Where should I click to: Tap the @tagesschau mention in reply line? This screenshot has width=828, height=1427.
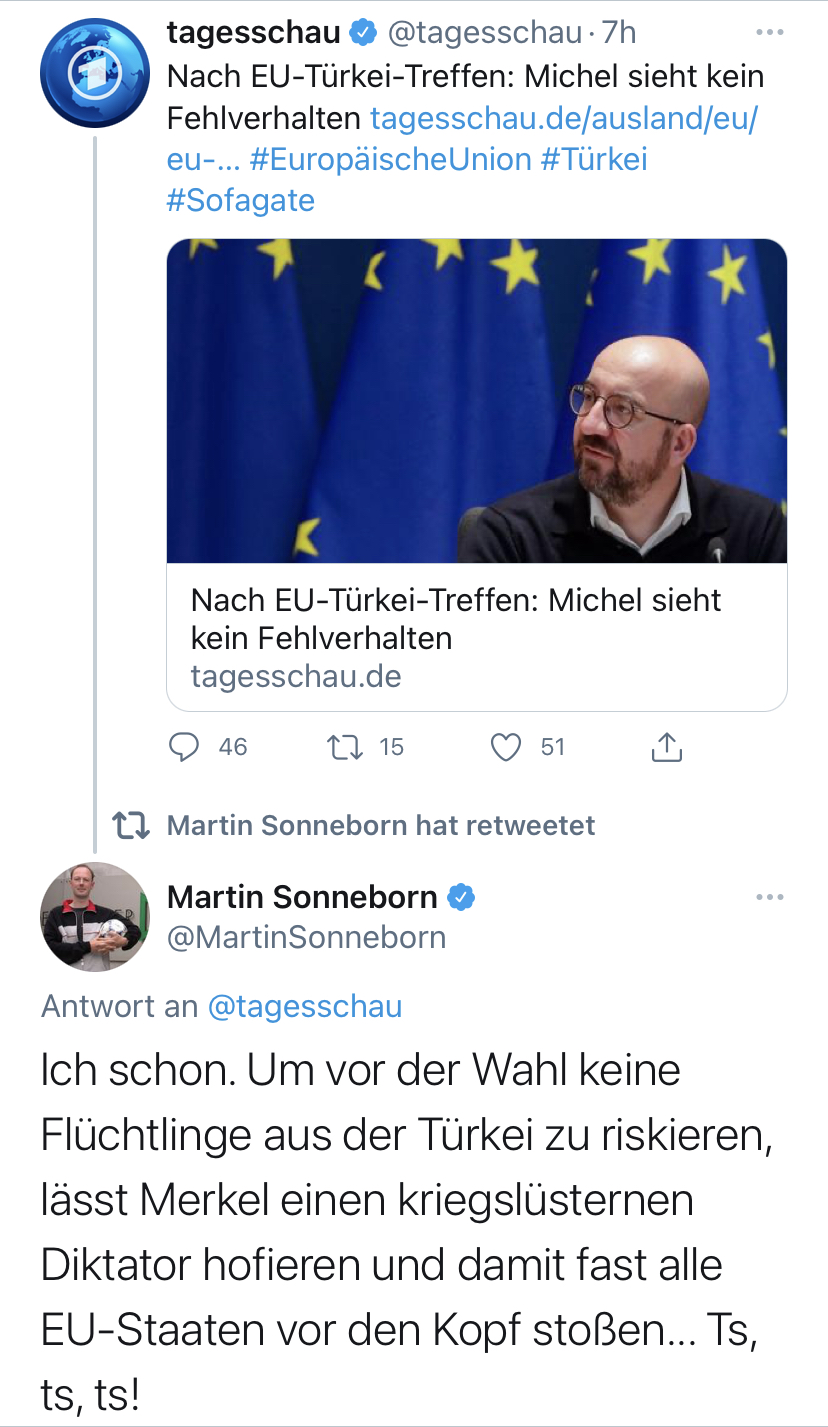coord(304,1006)
